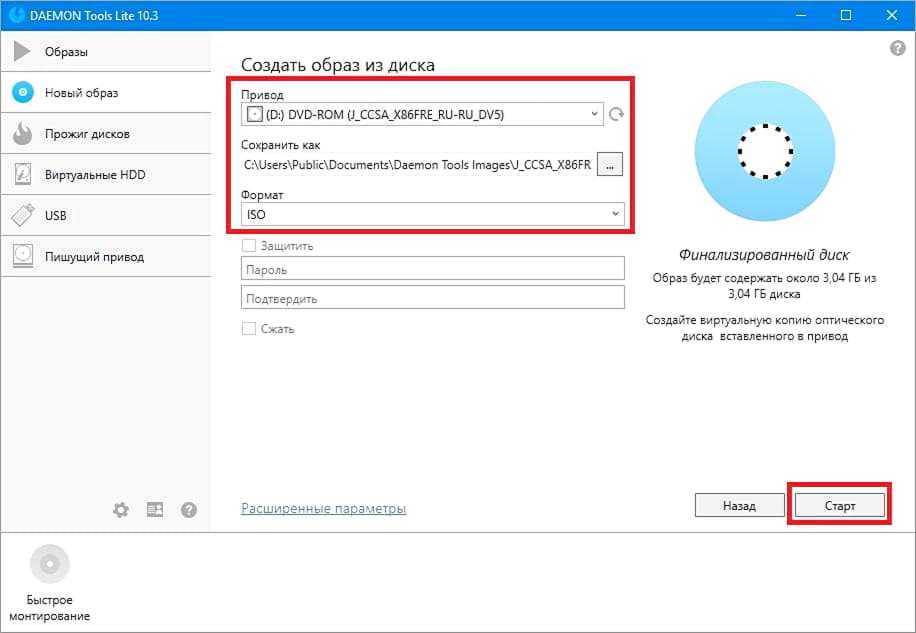Open settings gear icon in sidebar
The height and width of the screenshot is (633, 916).
(x=121, y=510)
